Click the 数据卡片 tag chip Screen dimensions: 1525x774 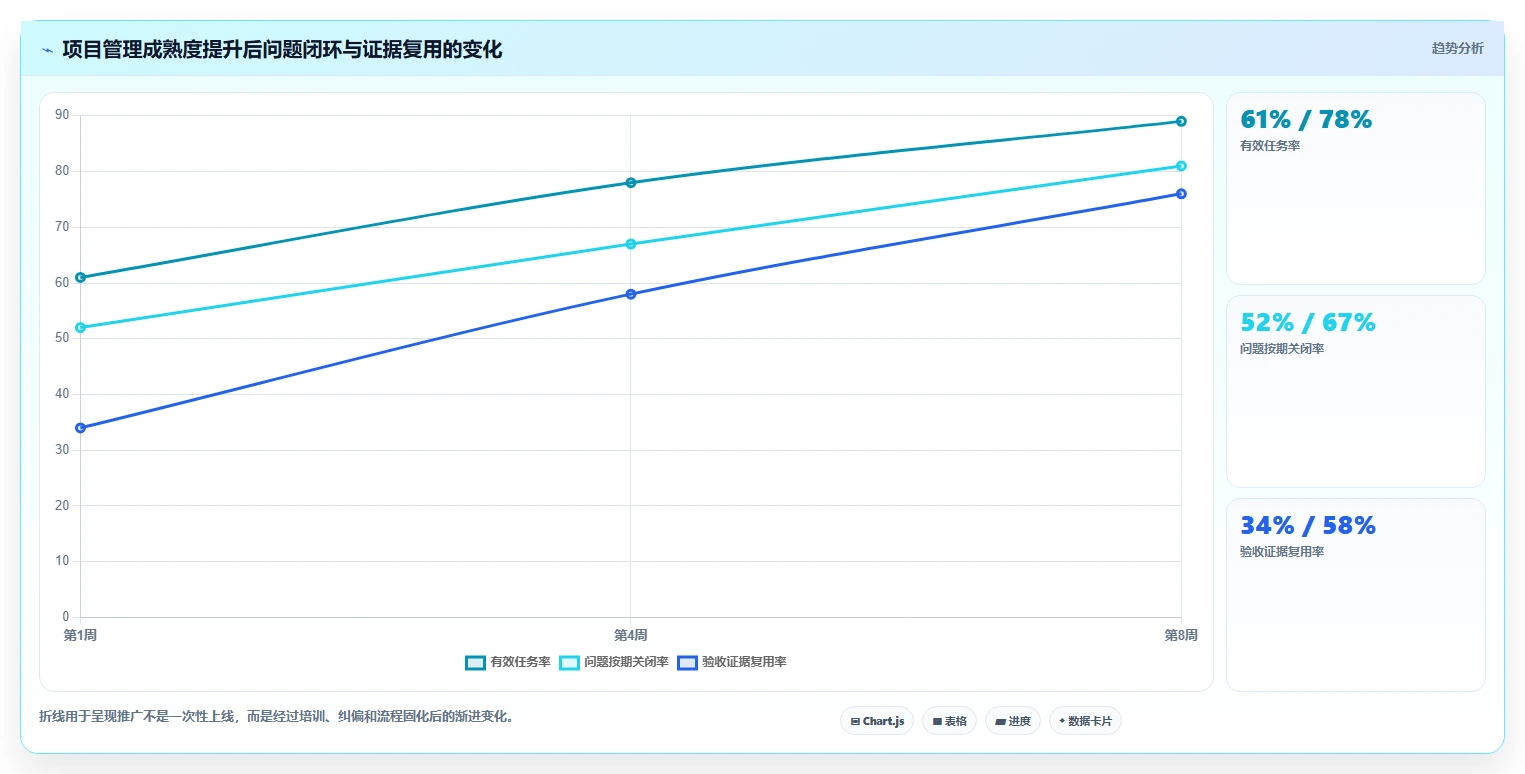click(1085, 721)
